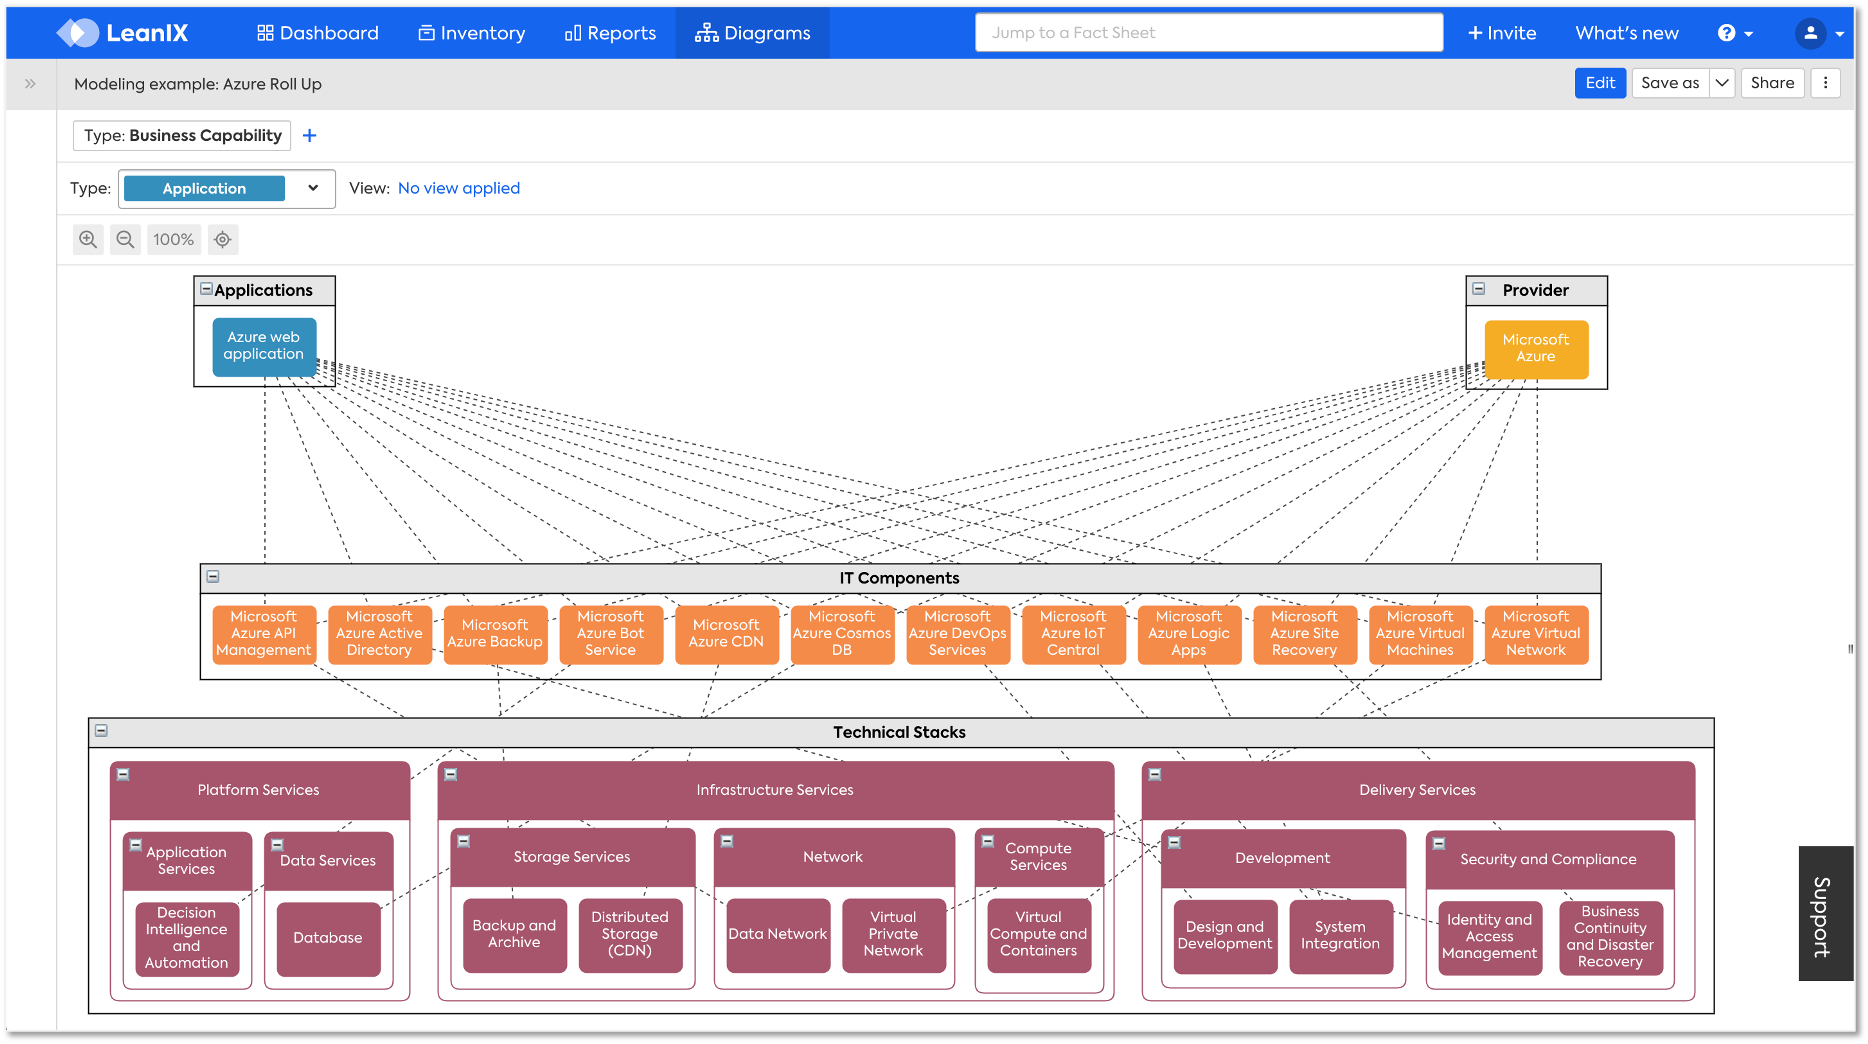Viewport: 1868px width, 1044px height.
Task: Open the Reports section
Action: click(x=611, y=33)
